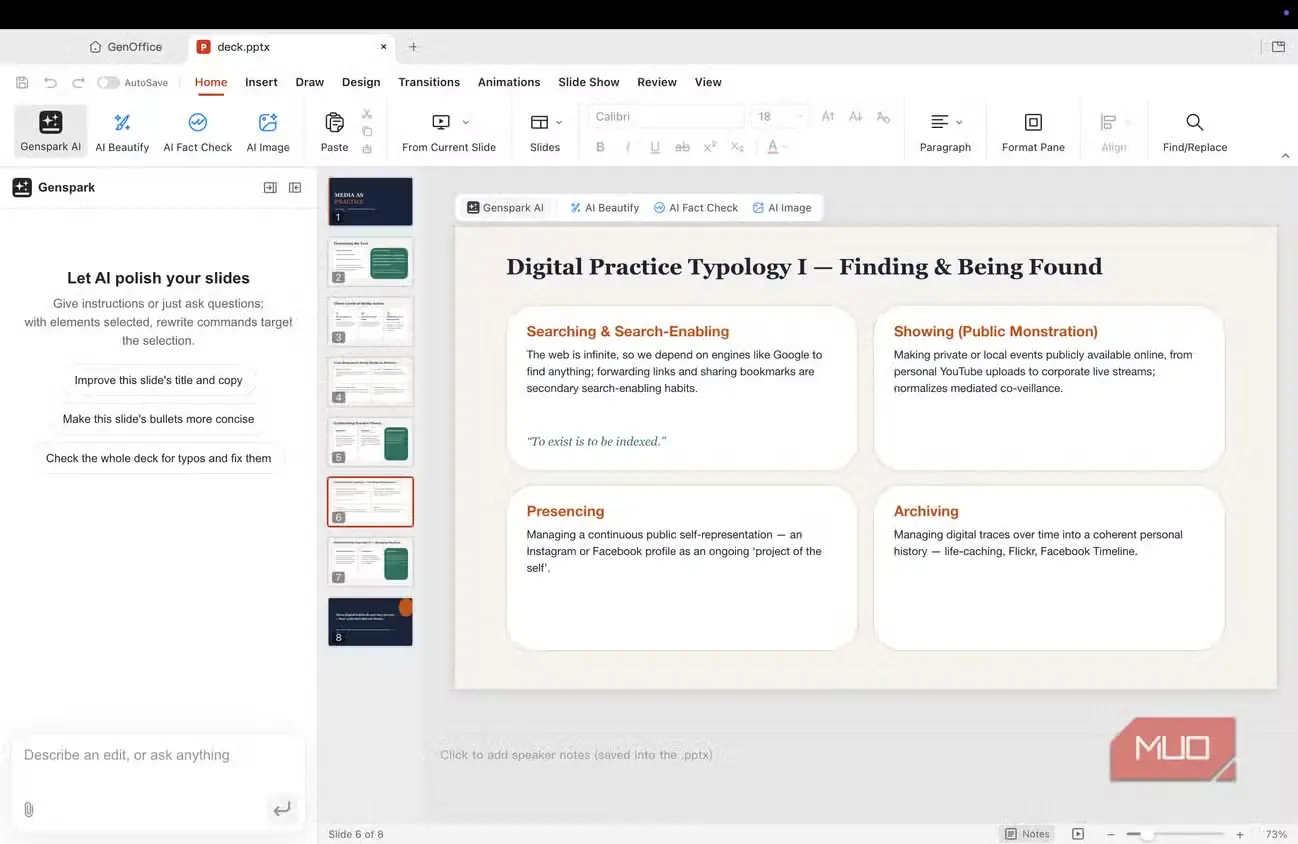Expand the Slides layout dropdown

(x=558, y=122)
